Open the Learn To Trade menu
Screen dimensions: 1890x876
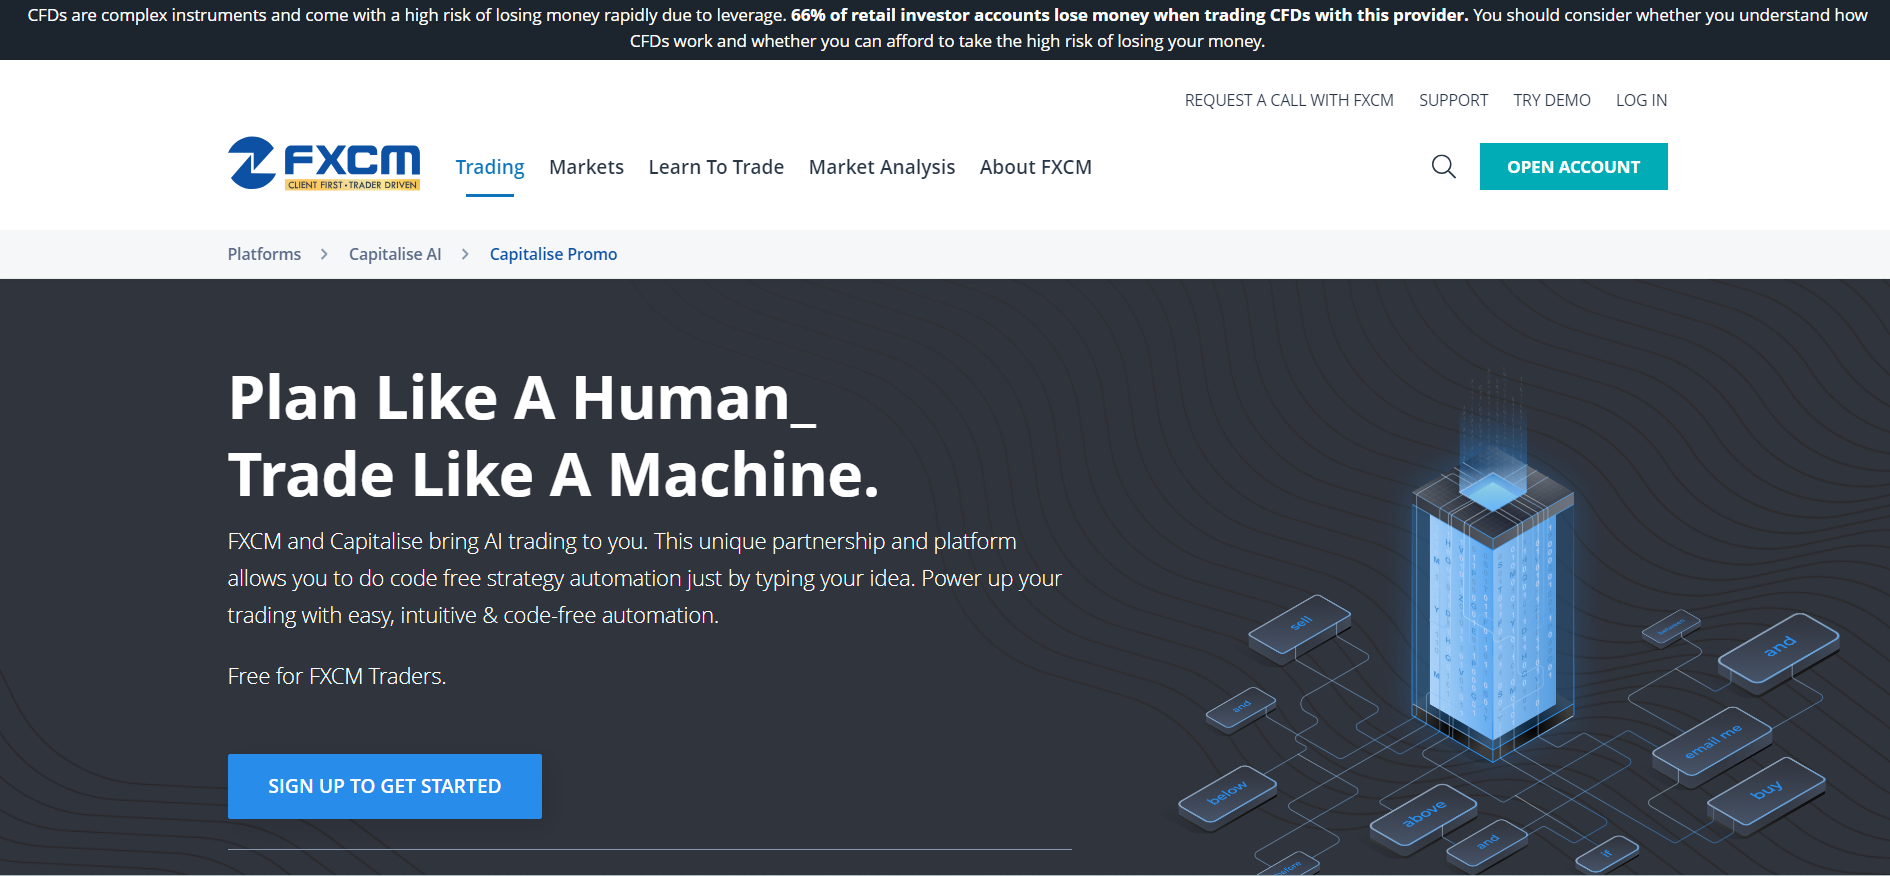coord(716,167)
